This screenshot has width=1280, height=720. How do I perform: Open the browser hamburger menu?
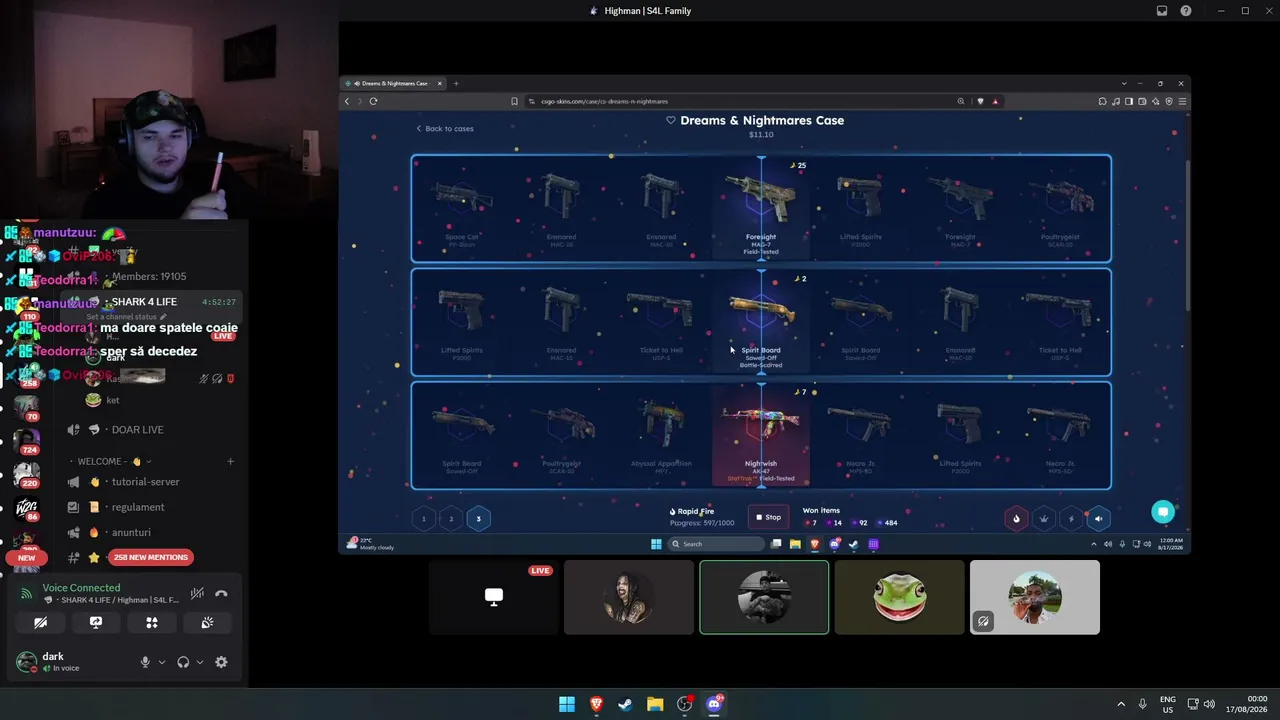coord(1182,101)
